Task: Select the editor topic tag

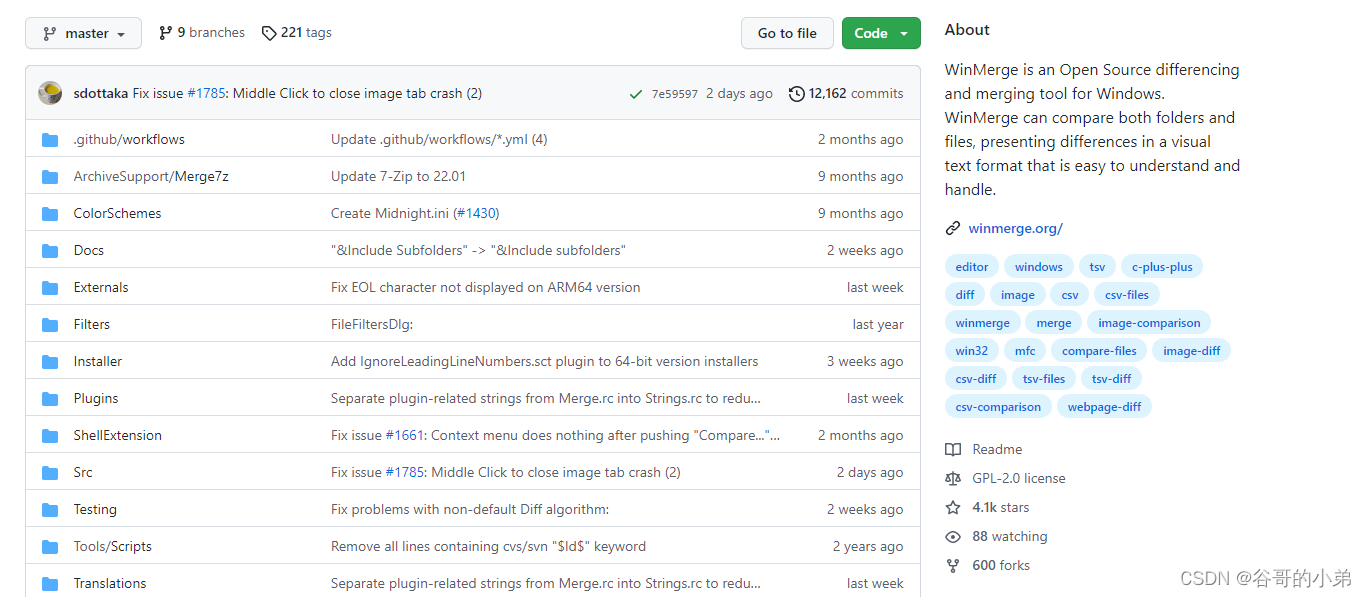Action: 972,267
